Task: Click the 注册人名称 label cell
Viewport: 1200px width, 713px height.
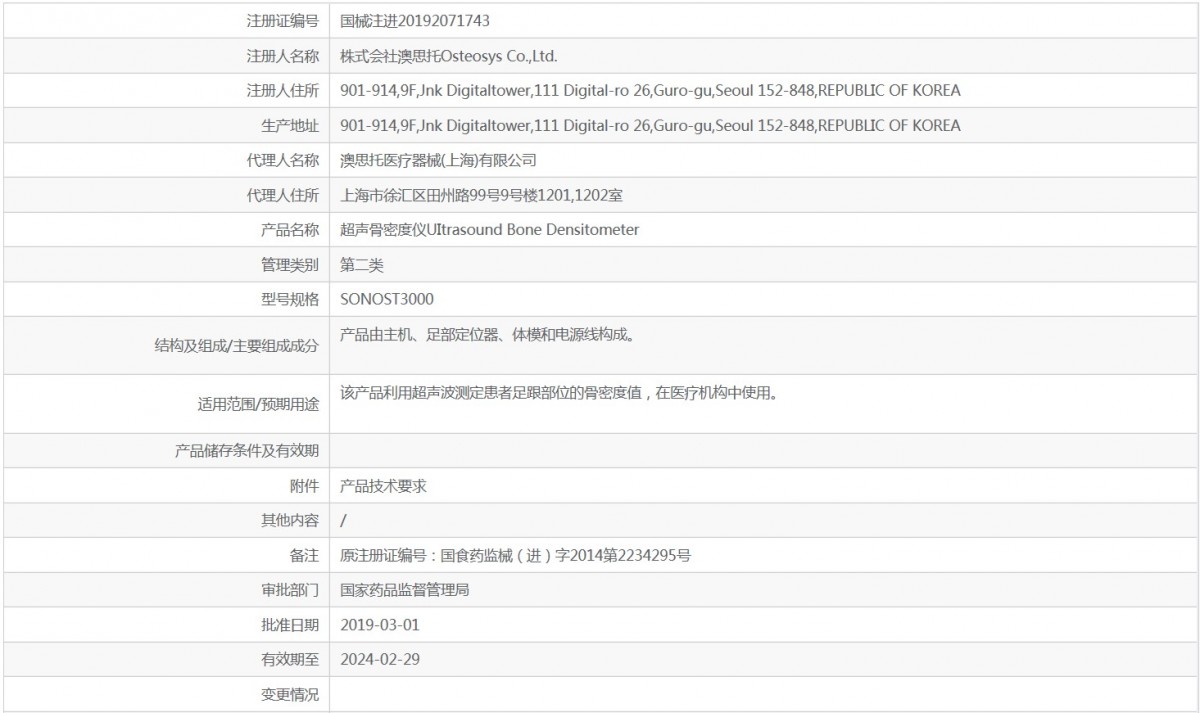Action: (x=282, y=56)
